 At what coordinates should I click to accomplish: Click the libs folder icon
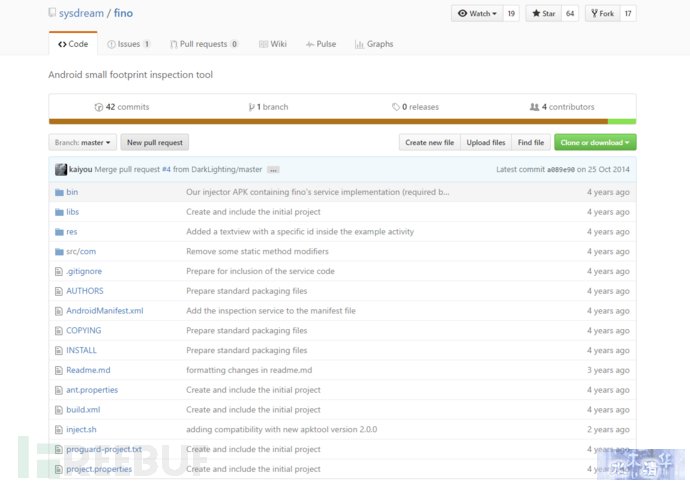click(59, 212)
